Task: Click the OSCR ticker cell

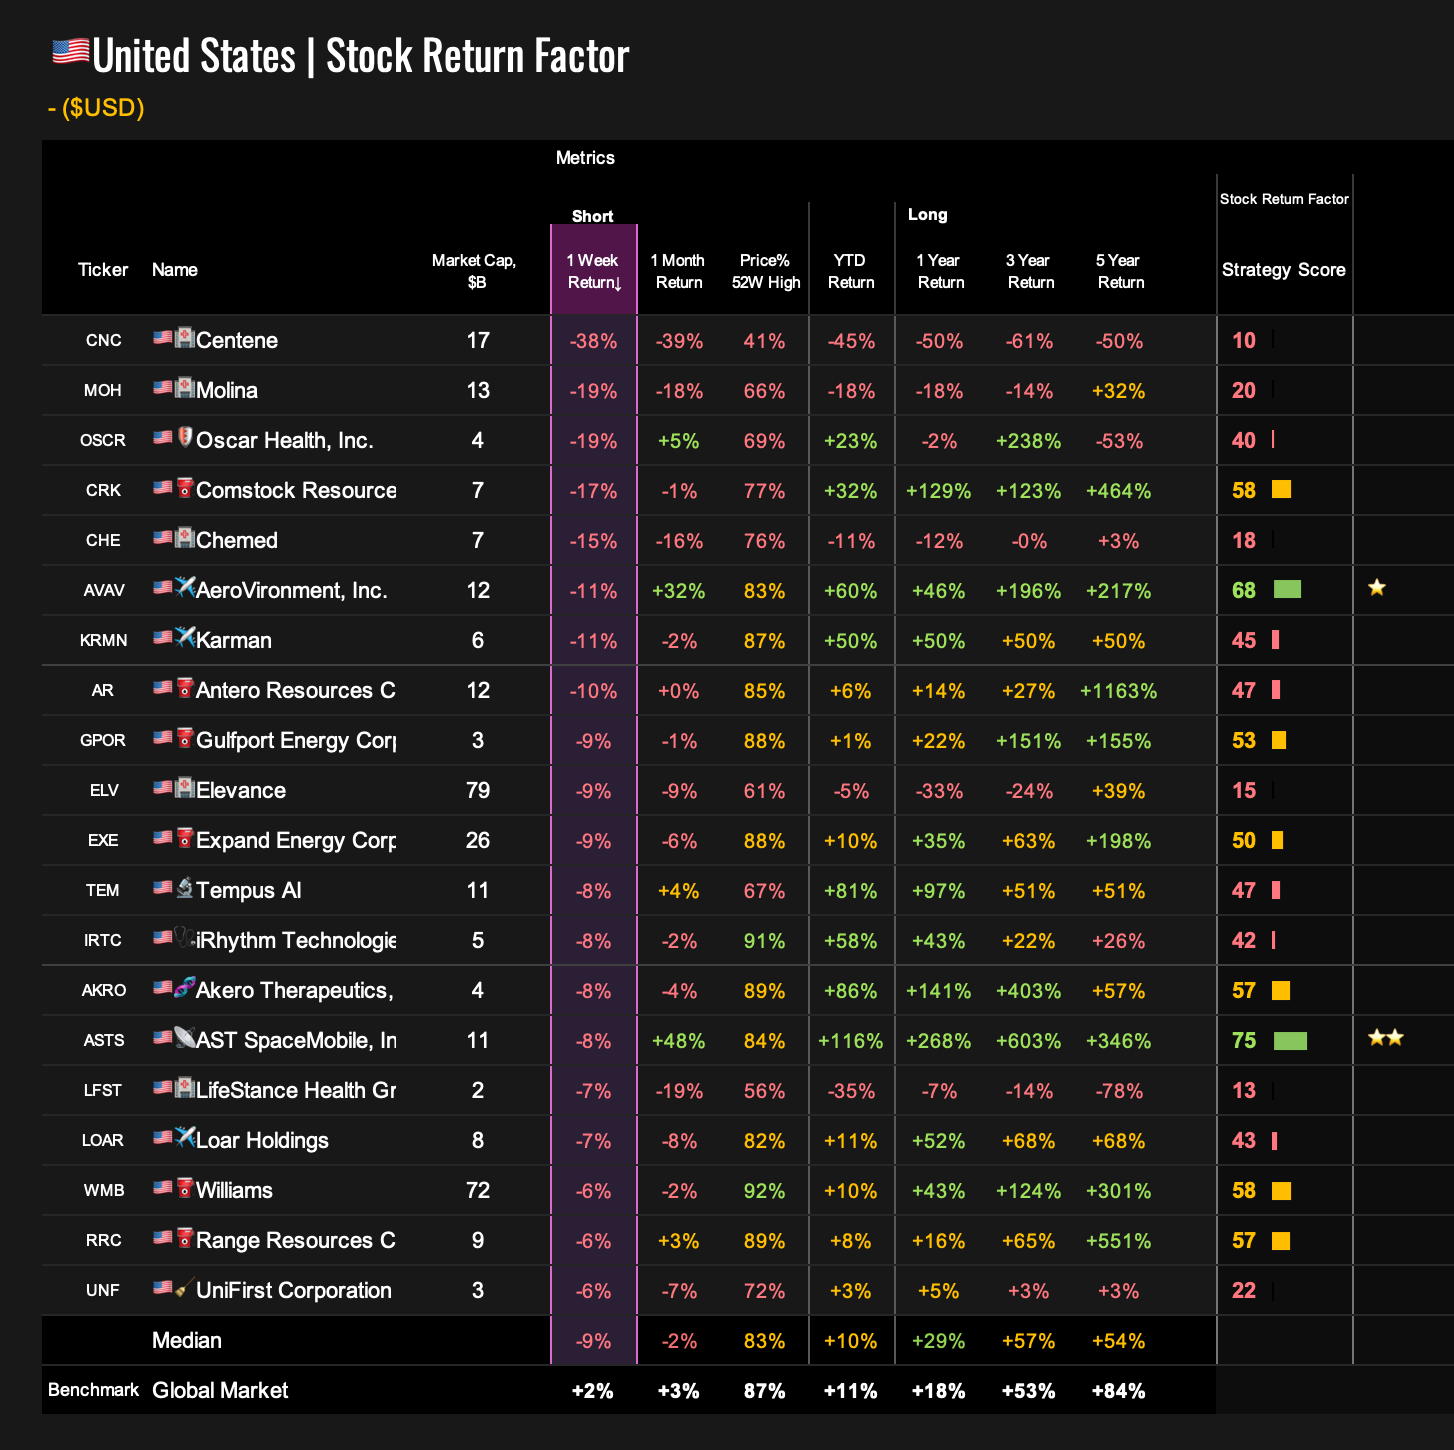Action: (103, 440)
